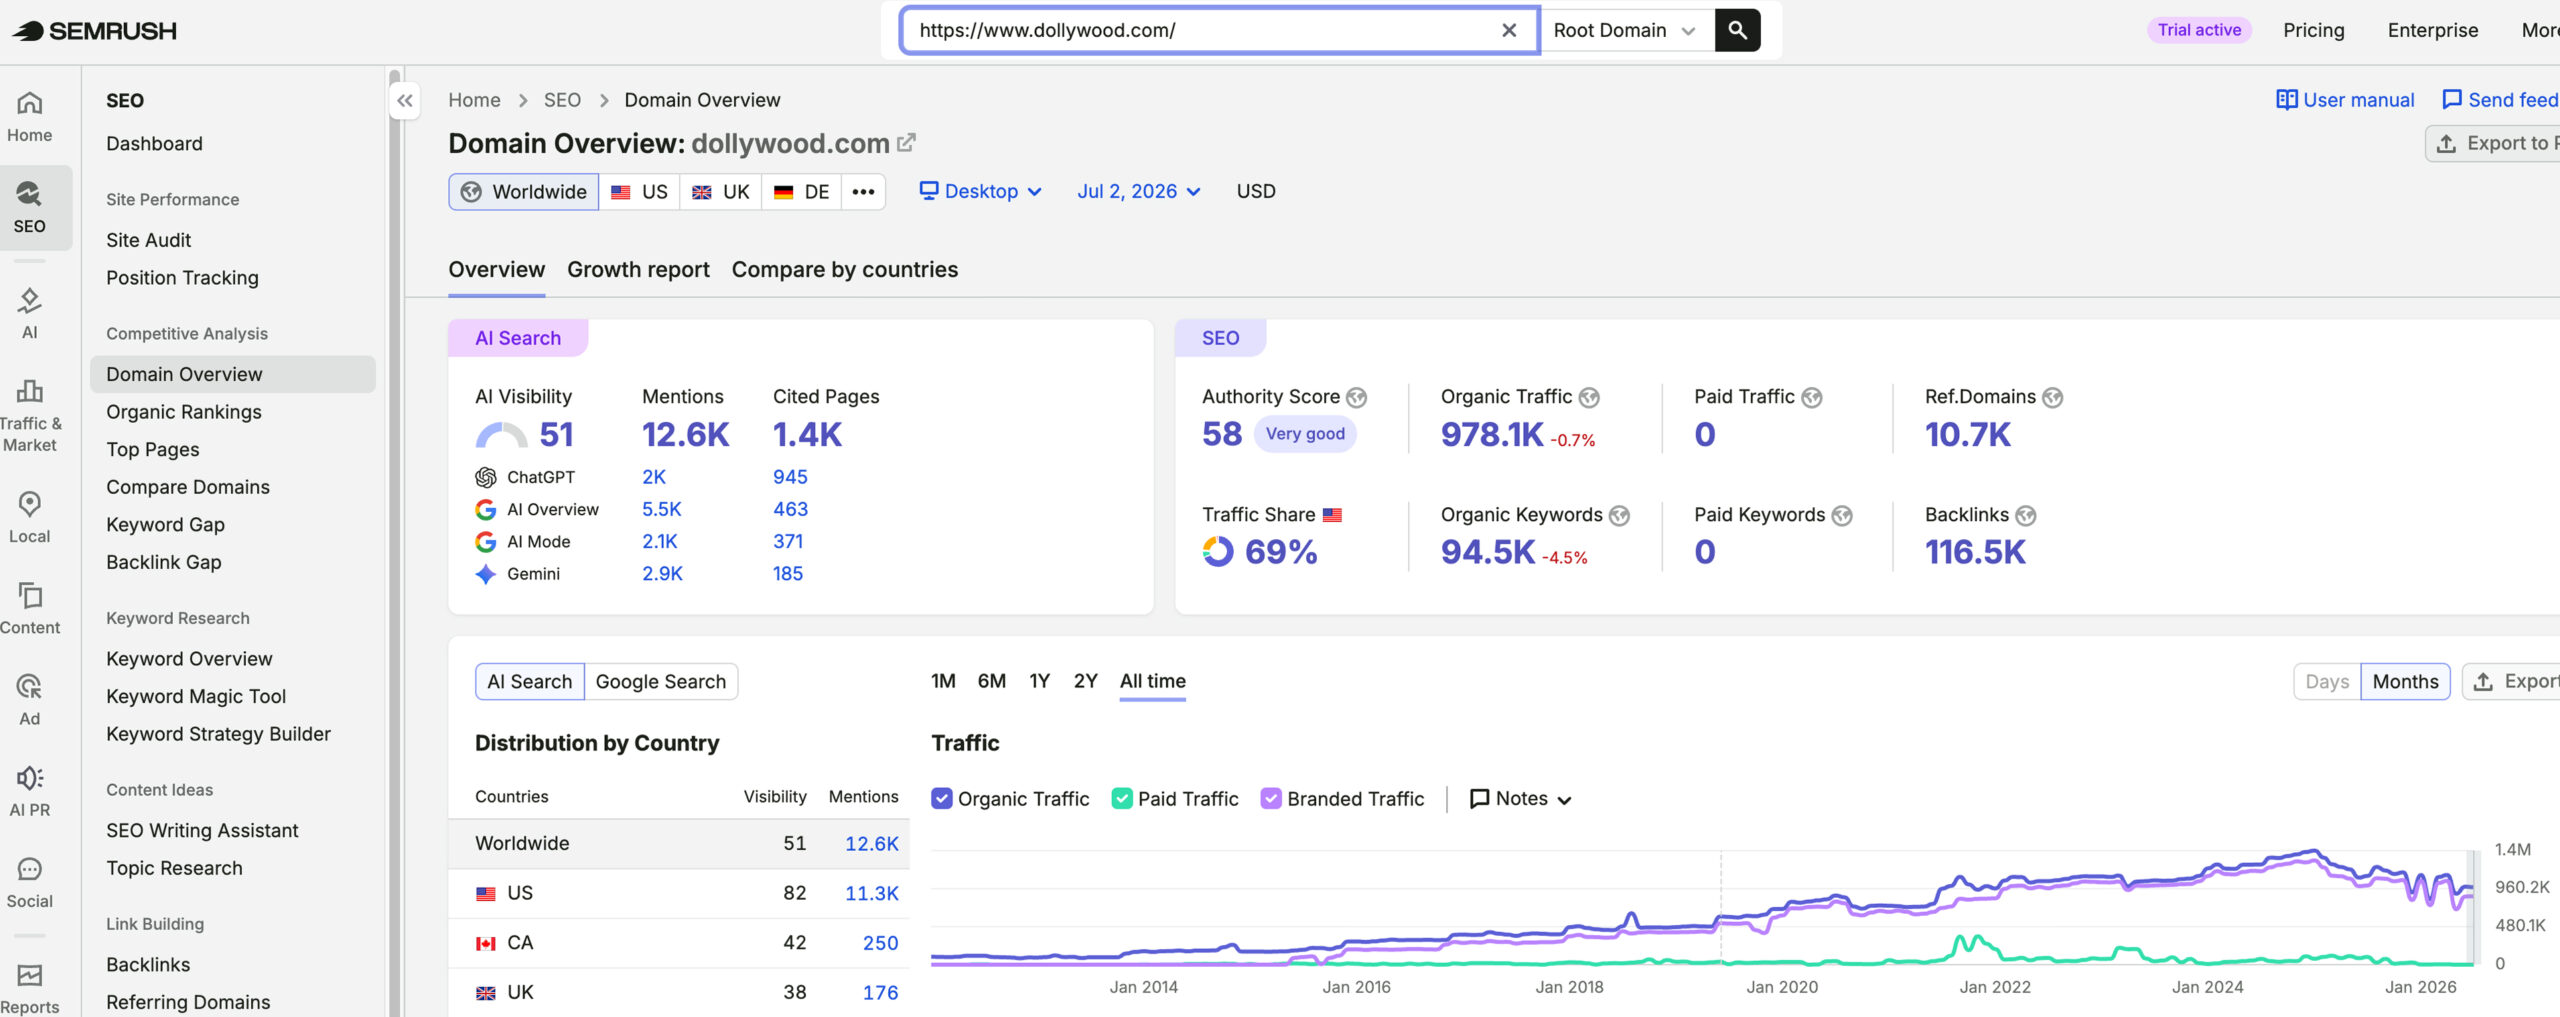Screen dimensions: 2560x1017
Task: Open the Desktop device dropdown
Action: pyautogui.click(x=981, y=191)
